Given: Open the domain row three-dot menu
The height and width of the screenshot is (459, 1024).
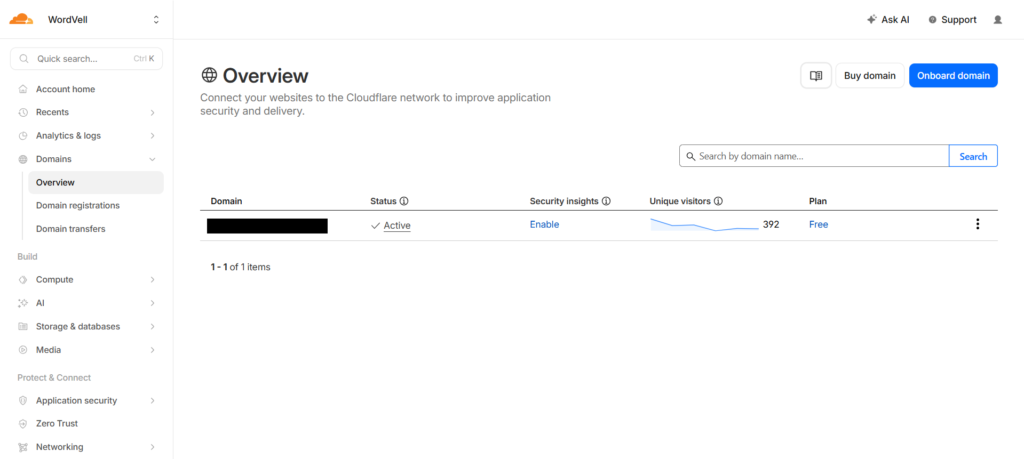Looking at the screenshot, I should click(978, 225).
